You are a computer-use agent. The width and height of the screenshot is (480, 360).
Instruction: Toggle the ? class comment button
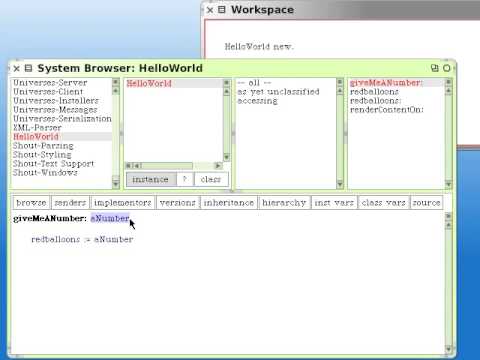[185, 179]
